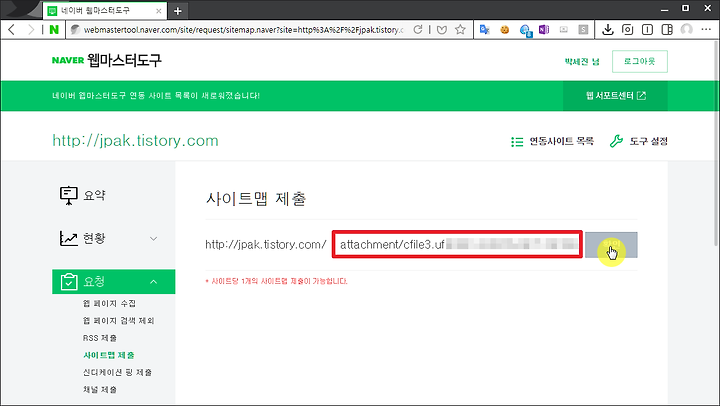Click the green announcement banner text
720x406 pixels.
coord(156,96)
